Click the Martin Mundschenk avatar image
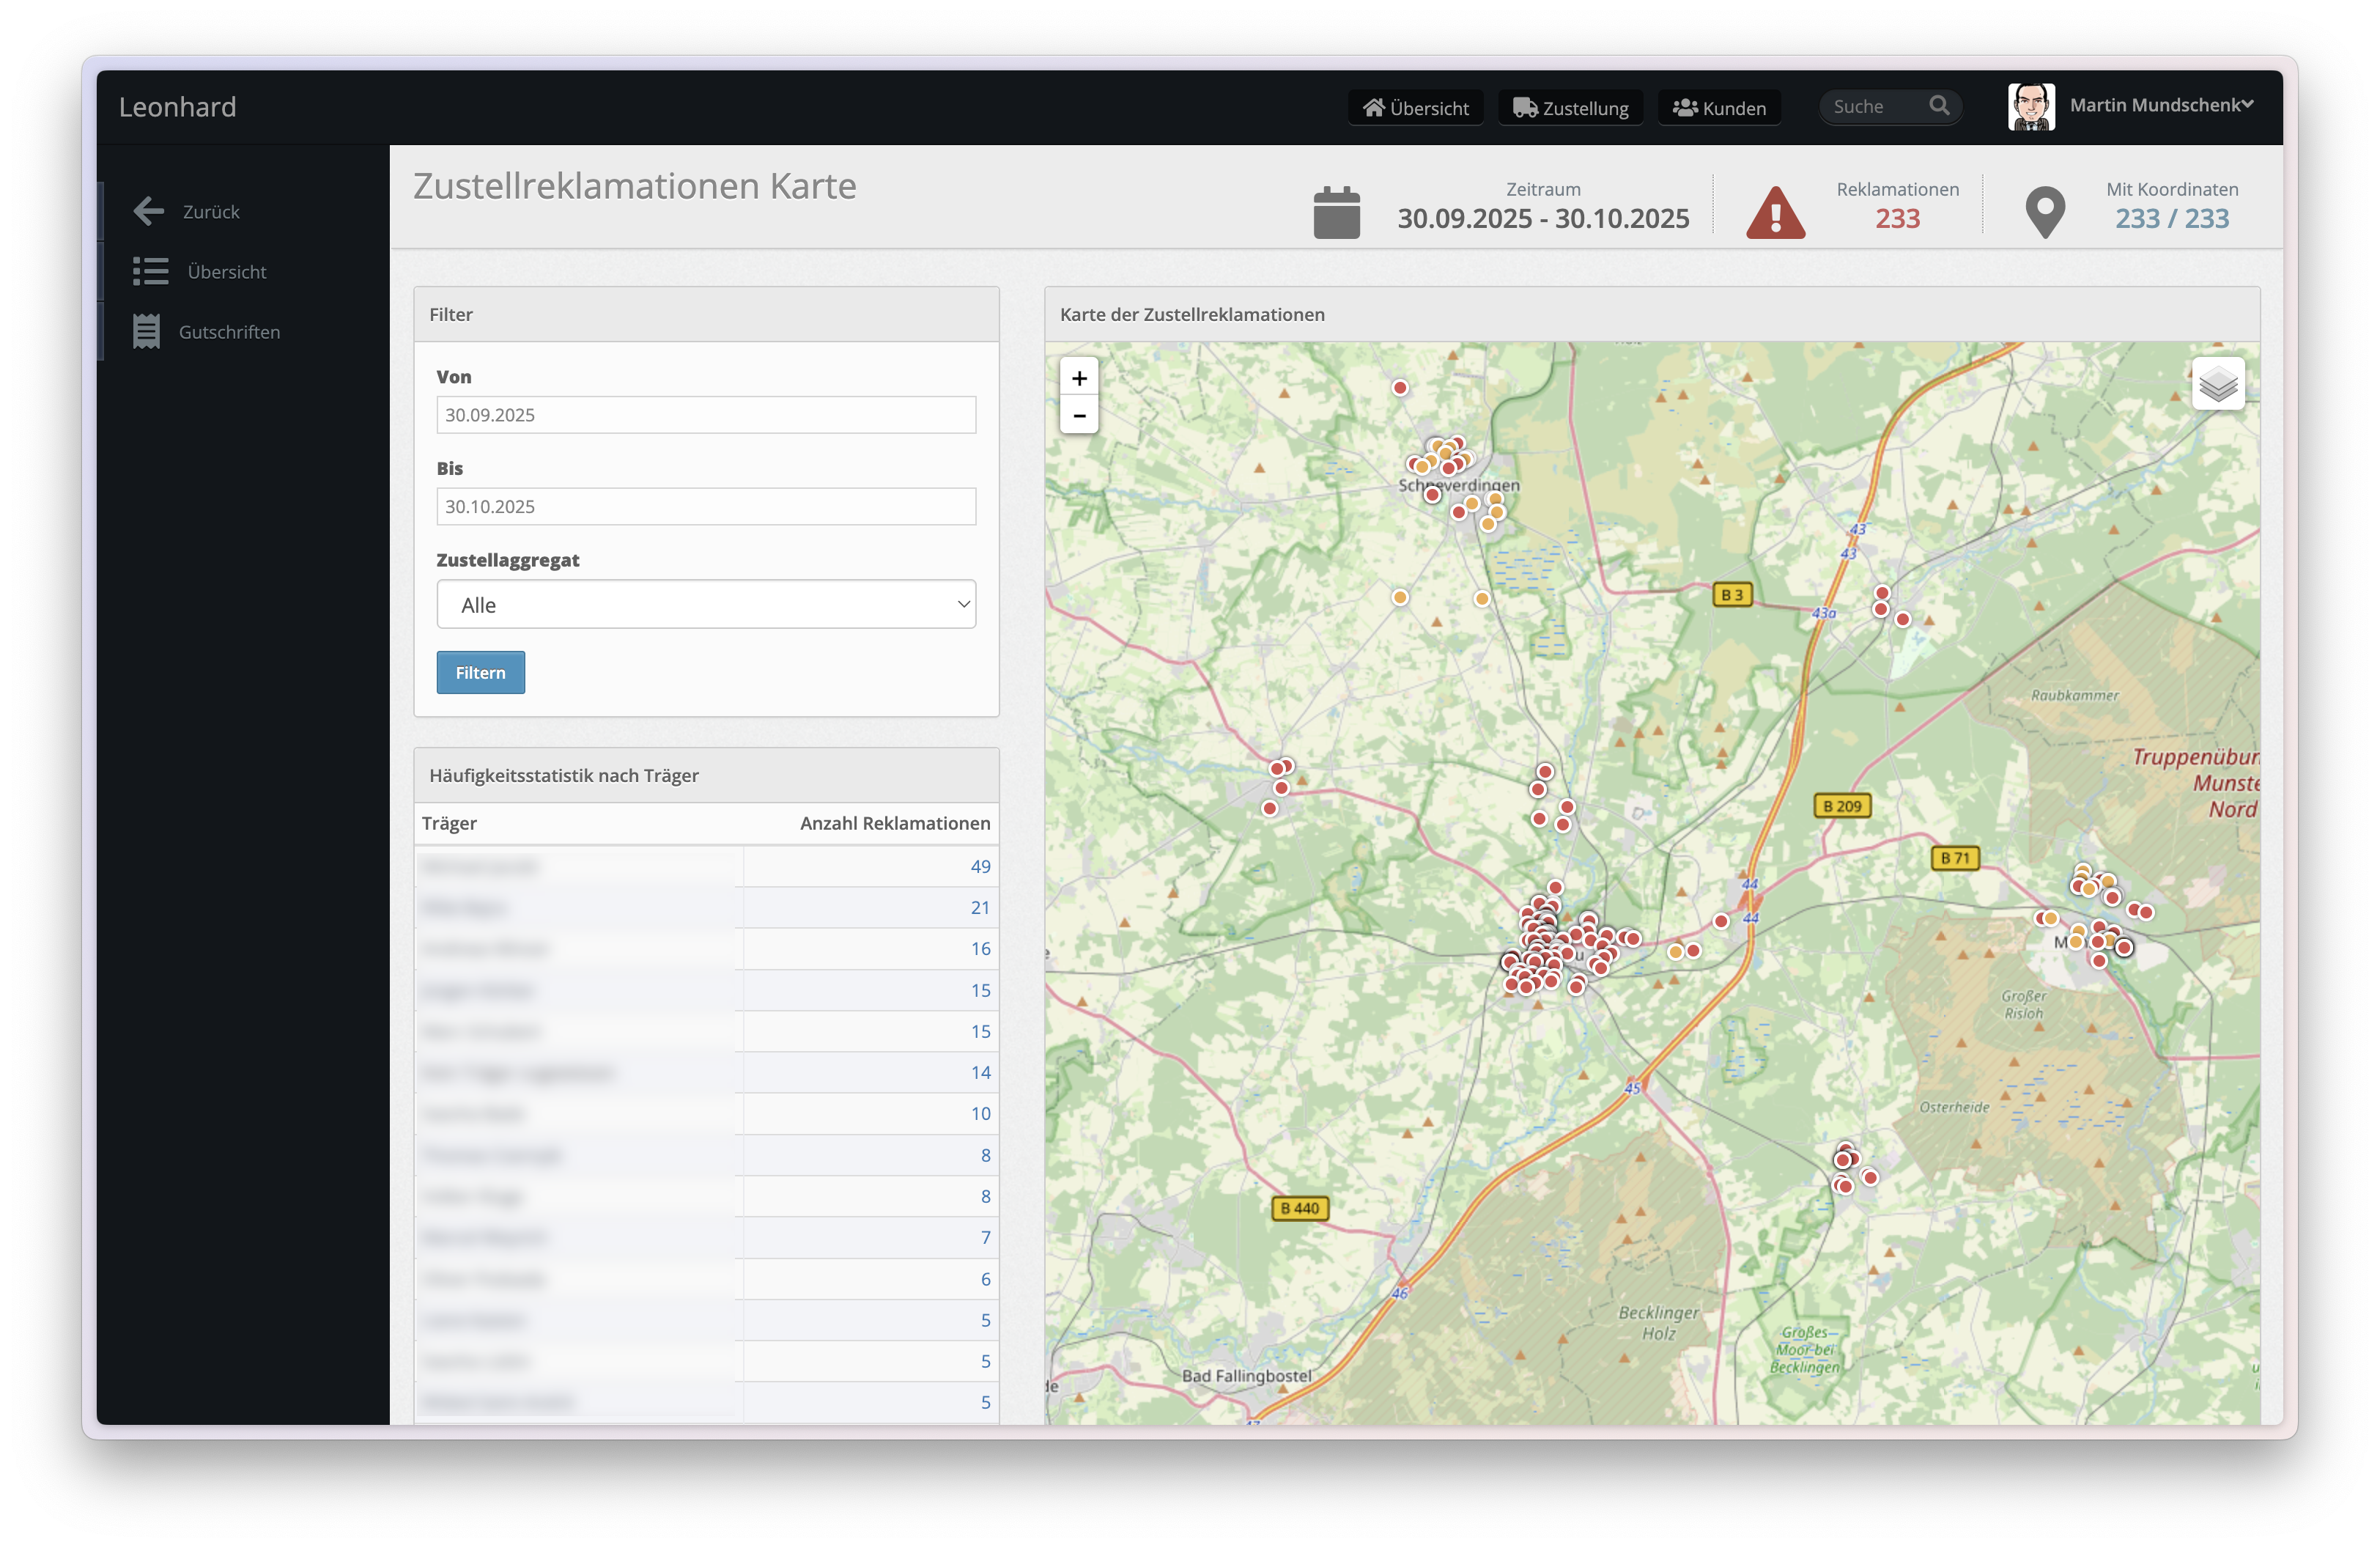Image resolution: width=2380 pixels, height=1548 pixels. pyautogui.click(x=2030, y=106)
